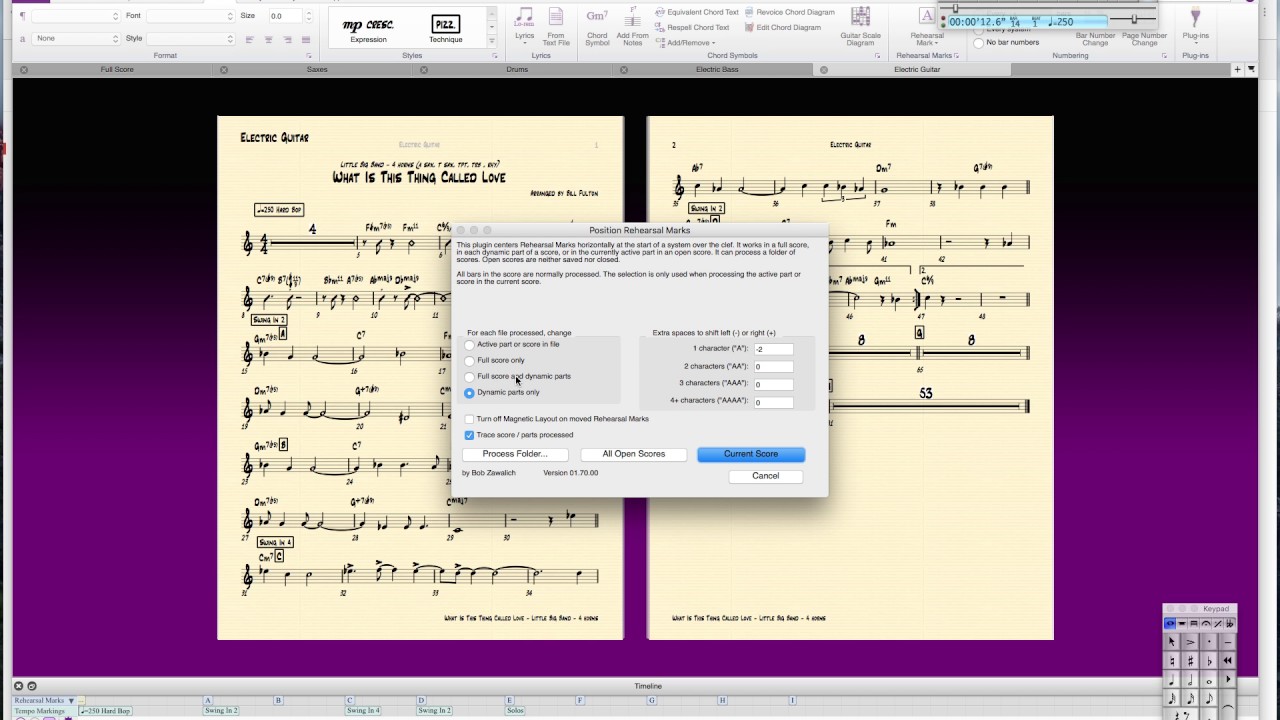
Task: Click the All Open Scores button
Action: click(634, 454)
